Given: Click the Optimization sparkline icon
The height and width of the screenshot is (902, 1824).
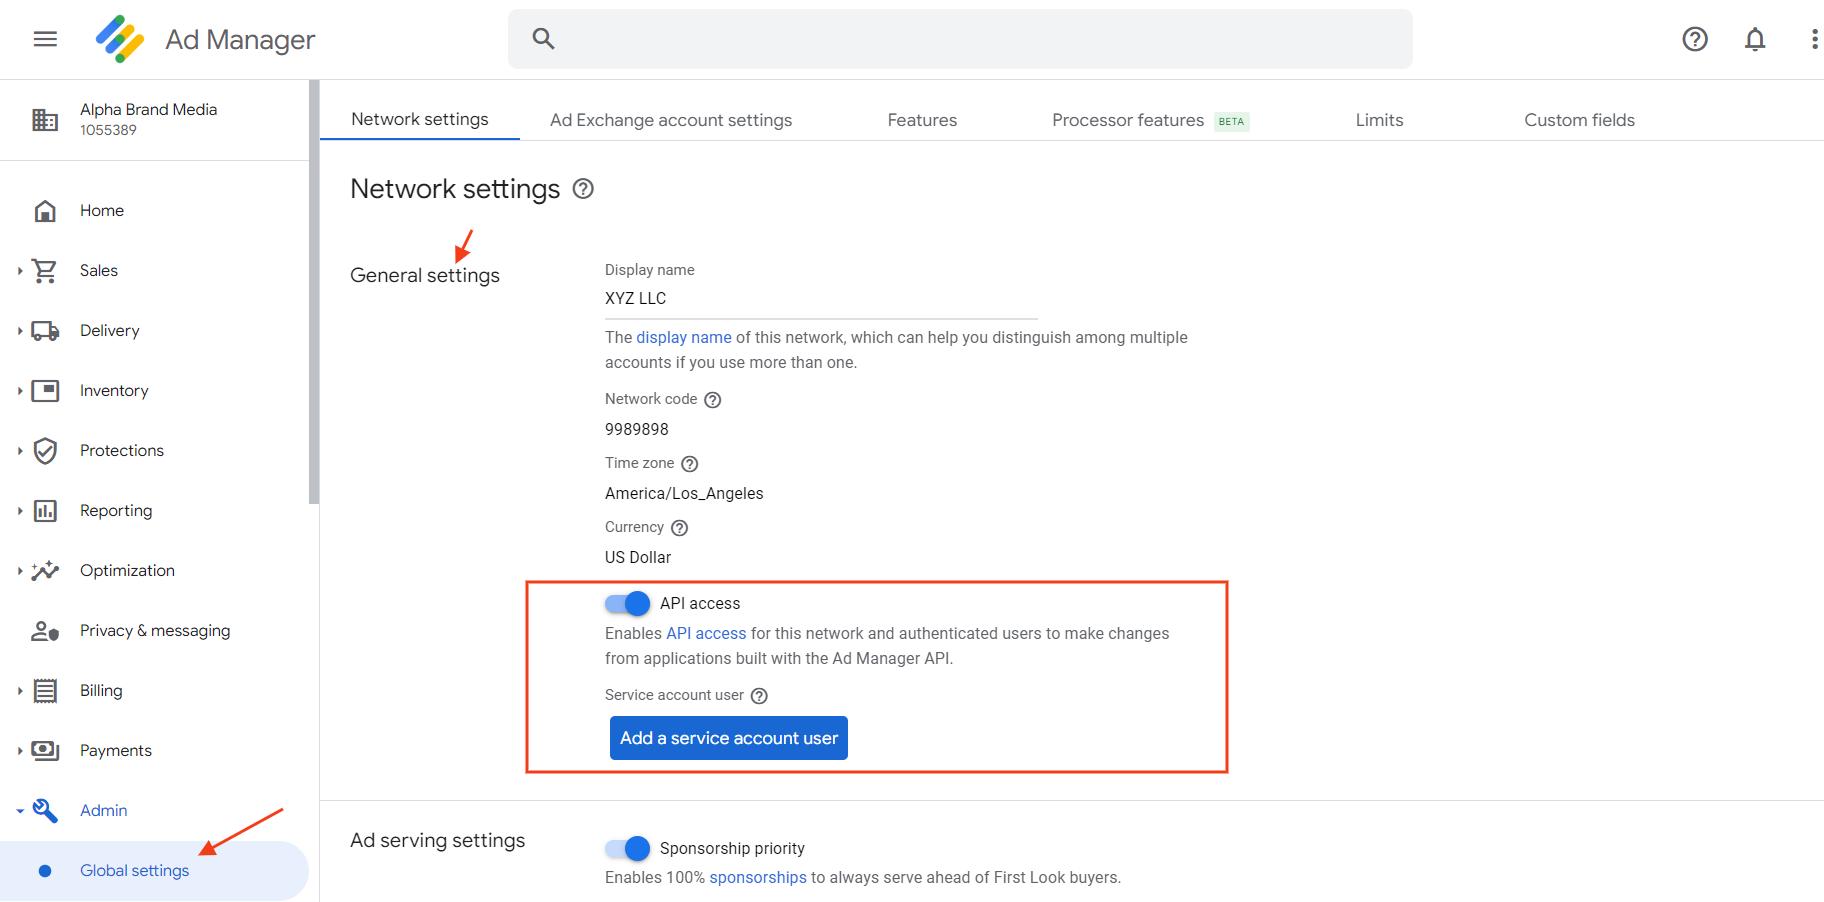Looking at the screenshot, I should point(45,571).
